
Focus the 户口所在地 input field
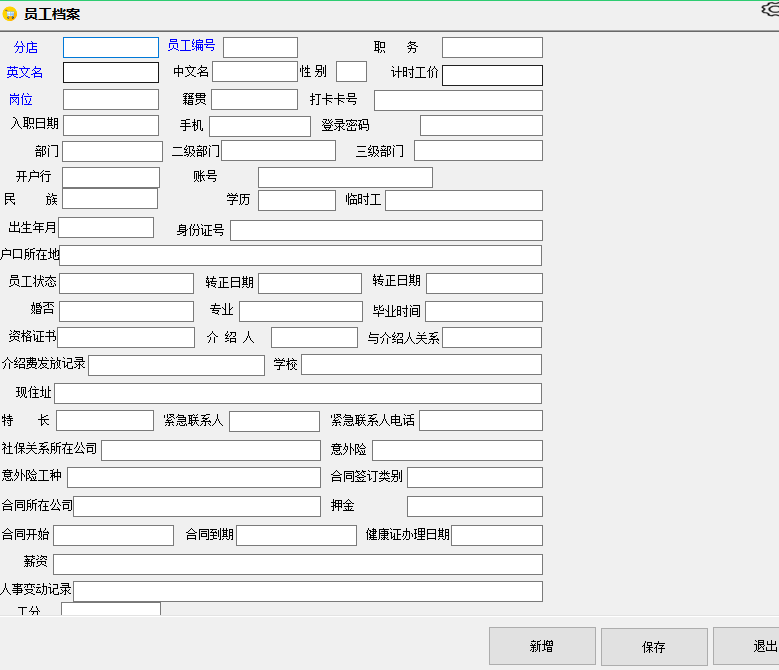point(300,256)
